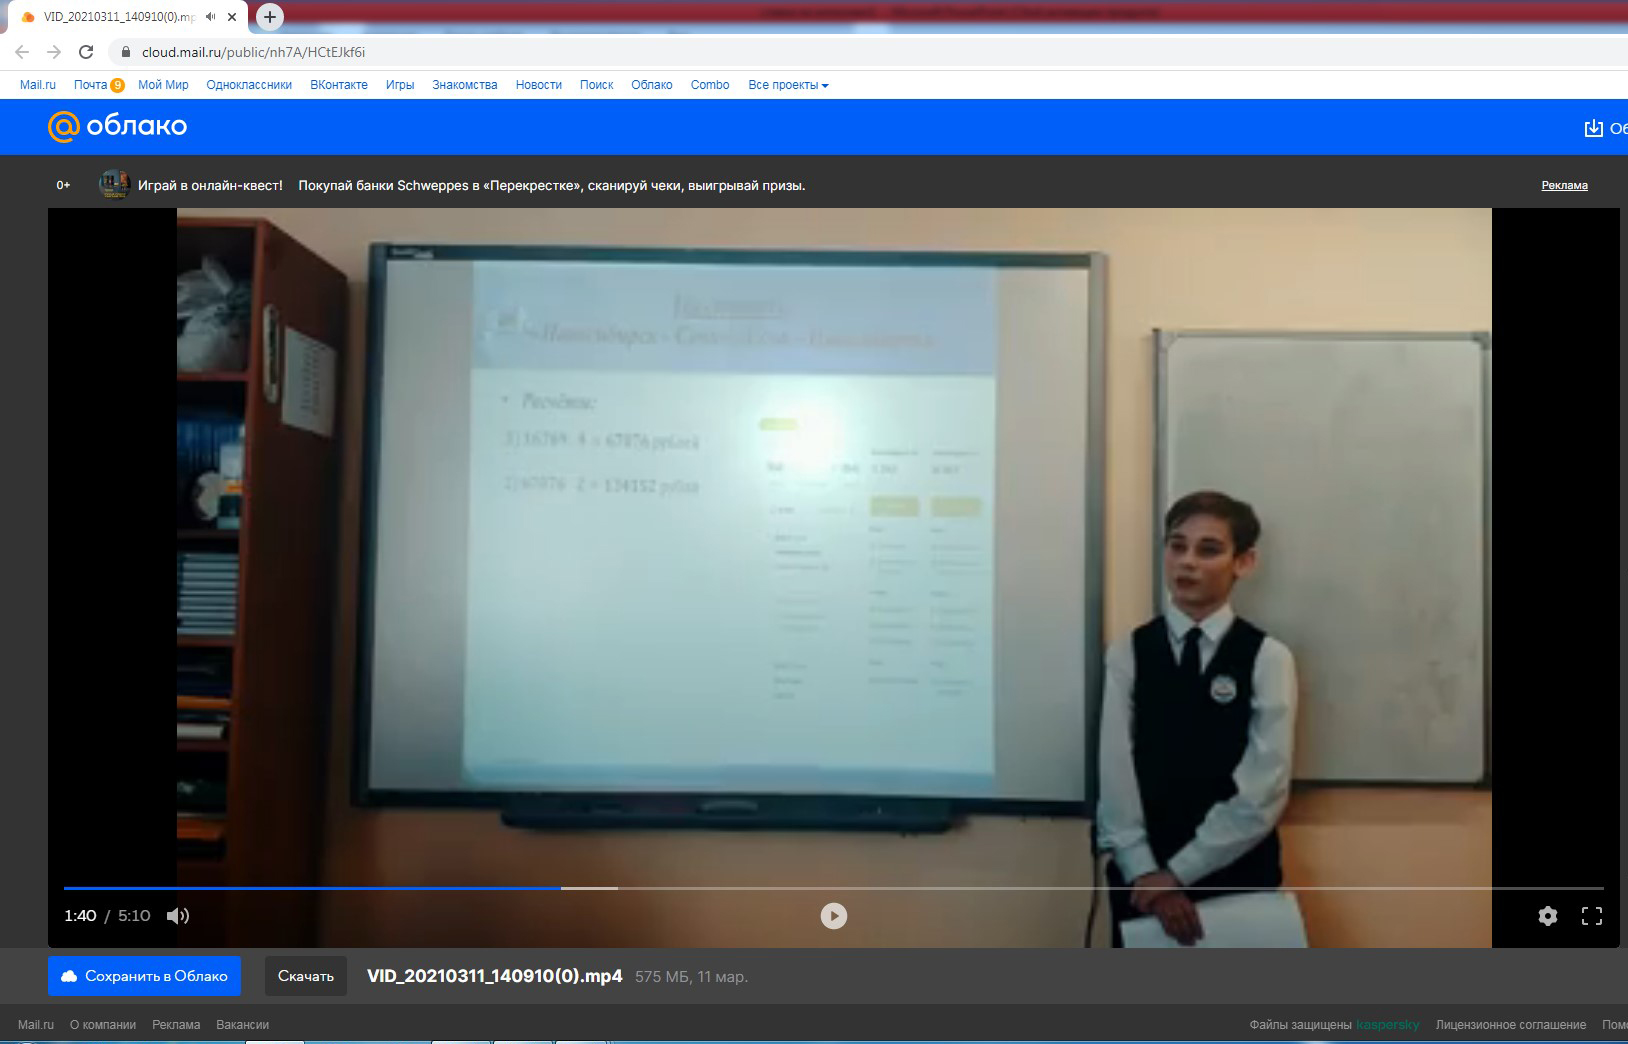Mute the video player volume

click(x=178, y=916)
